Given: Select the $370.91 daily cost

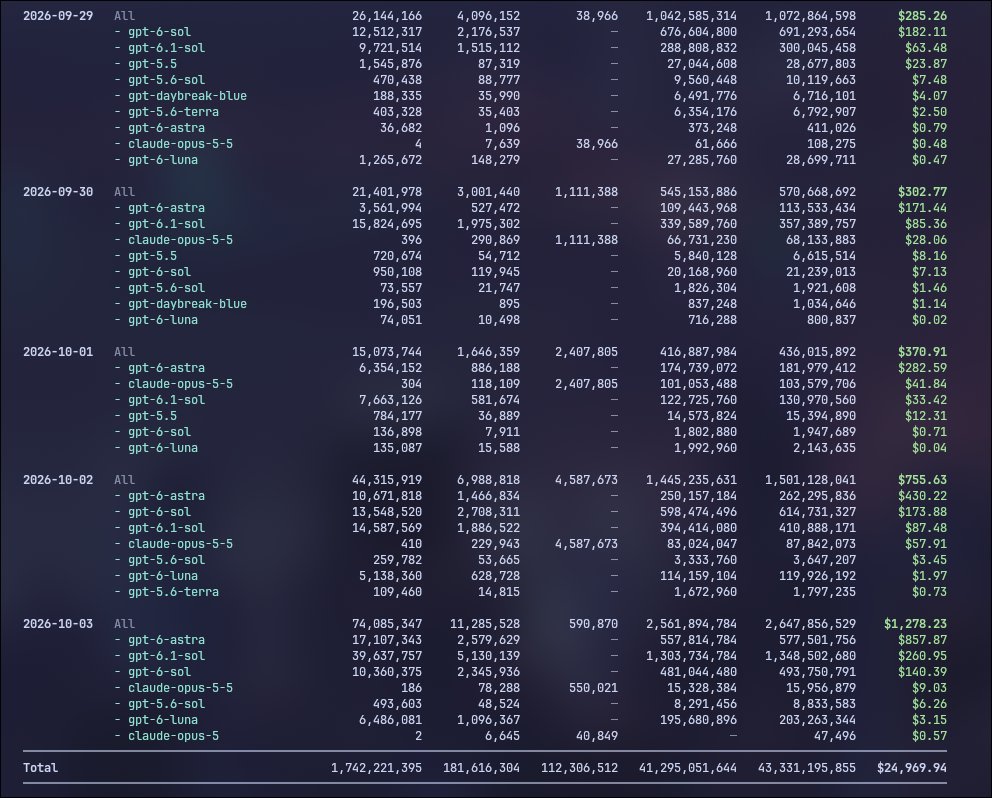Looking at the screenshot, I should (922, 352).
